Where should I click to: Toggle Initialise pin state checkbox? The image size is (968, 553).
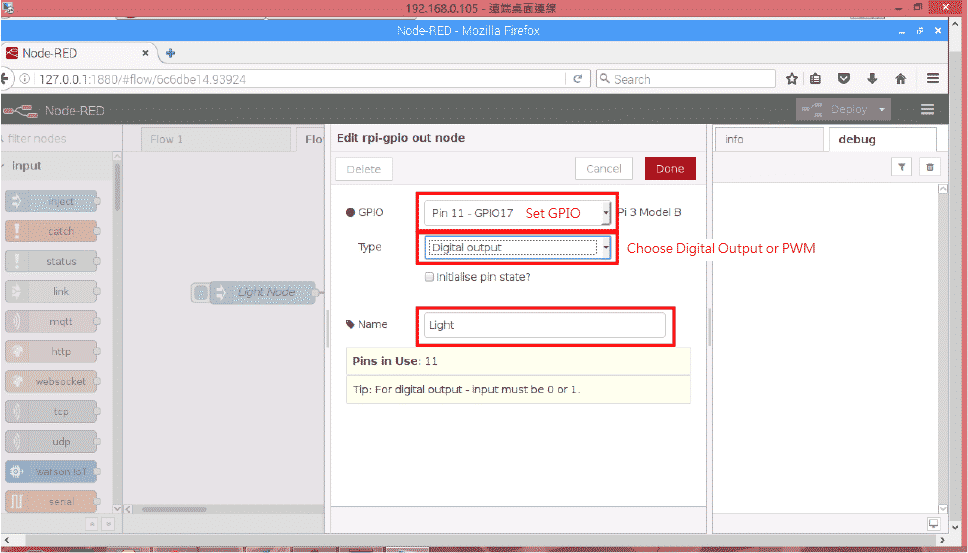(429, 277)
